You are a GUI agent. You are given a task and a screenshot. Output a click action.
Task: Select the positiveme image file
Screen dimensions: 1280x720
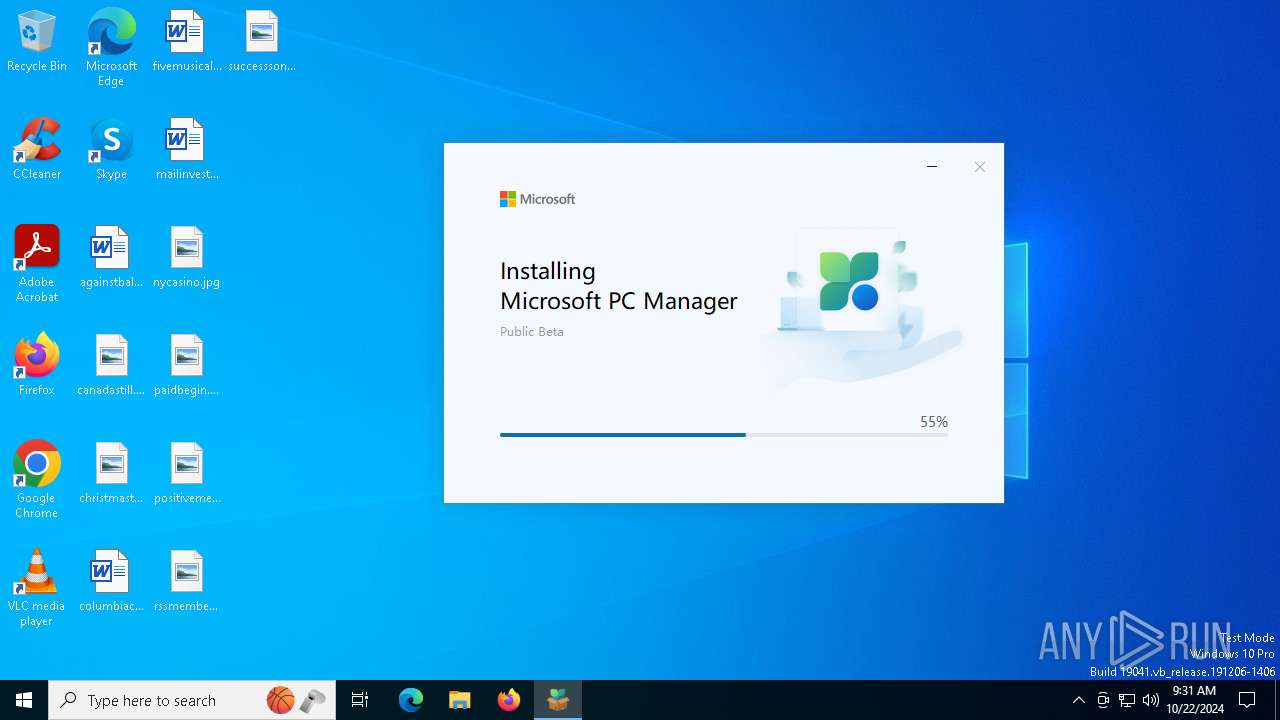tap(187, 474)
